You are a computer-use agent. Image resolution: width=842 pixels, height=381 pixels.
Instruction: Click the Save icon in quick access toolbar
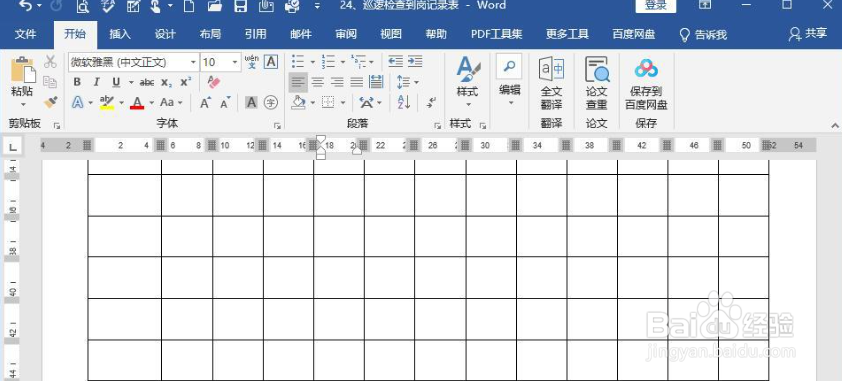[x=240, y=6]
